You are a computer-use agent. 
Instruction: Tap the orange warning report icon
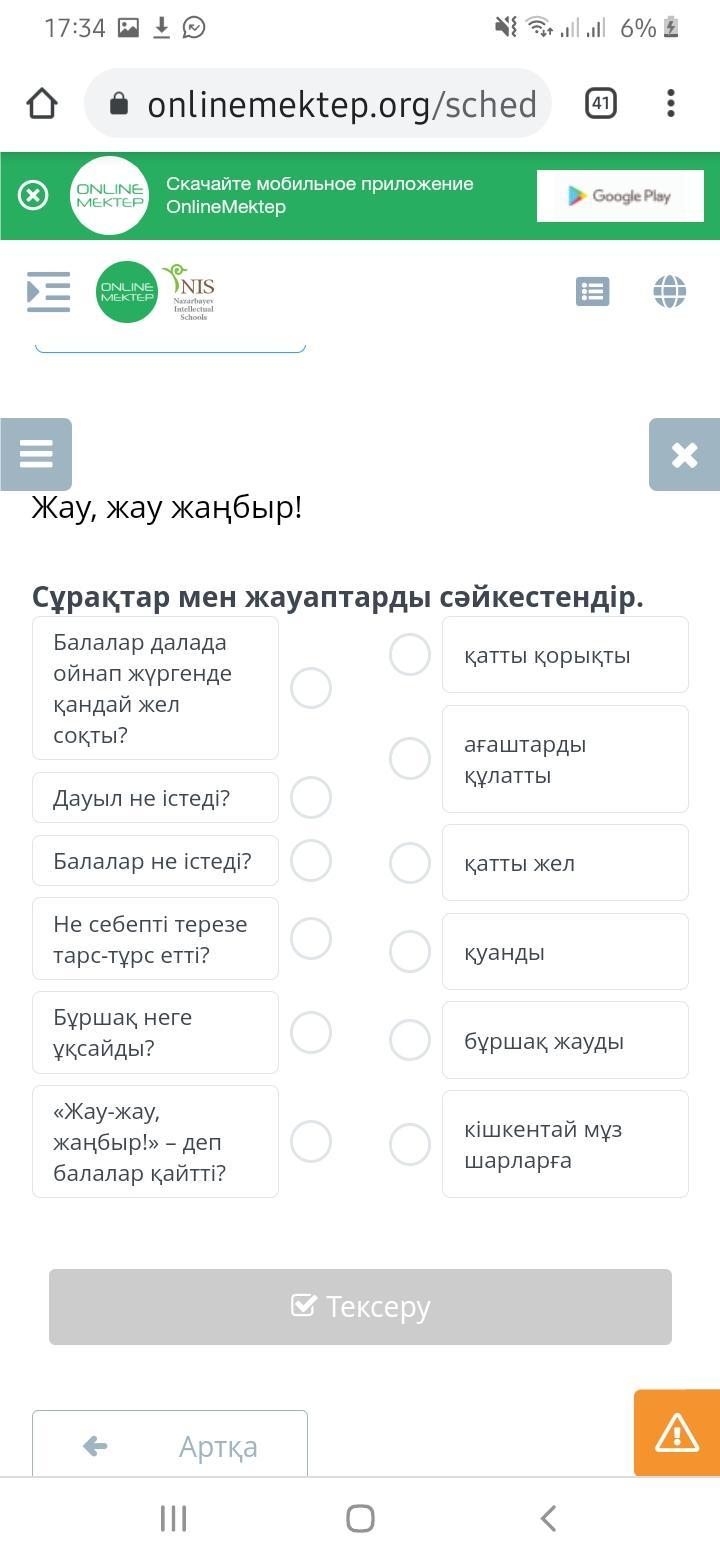coord(677,1433)
